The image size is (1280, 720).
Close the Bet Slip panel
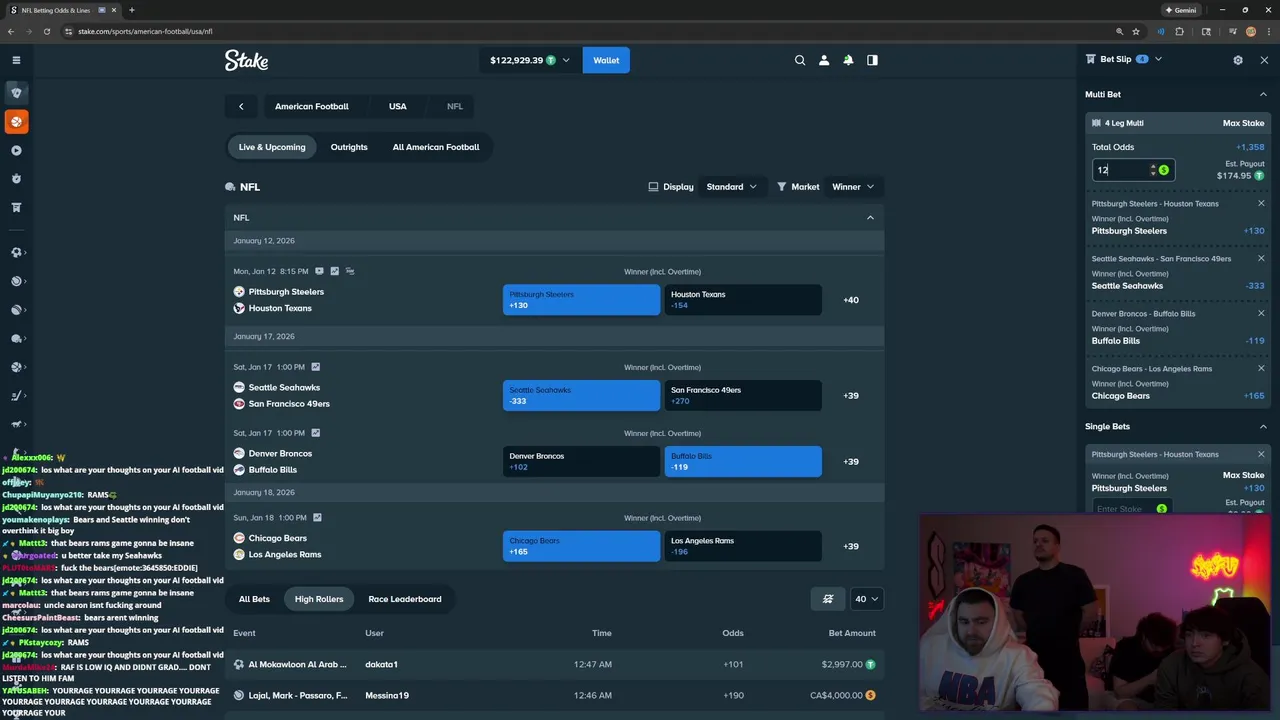(1264, 60)
